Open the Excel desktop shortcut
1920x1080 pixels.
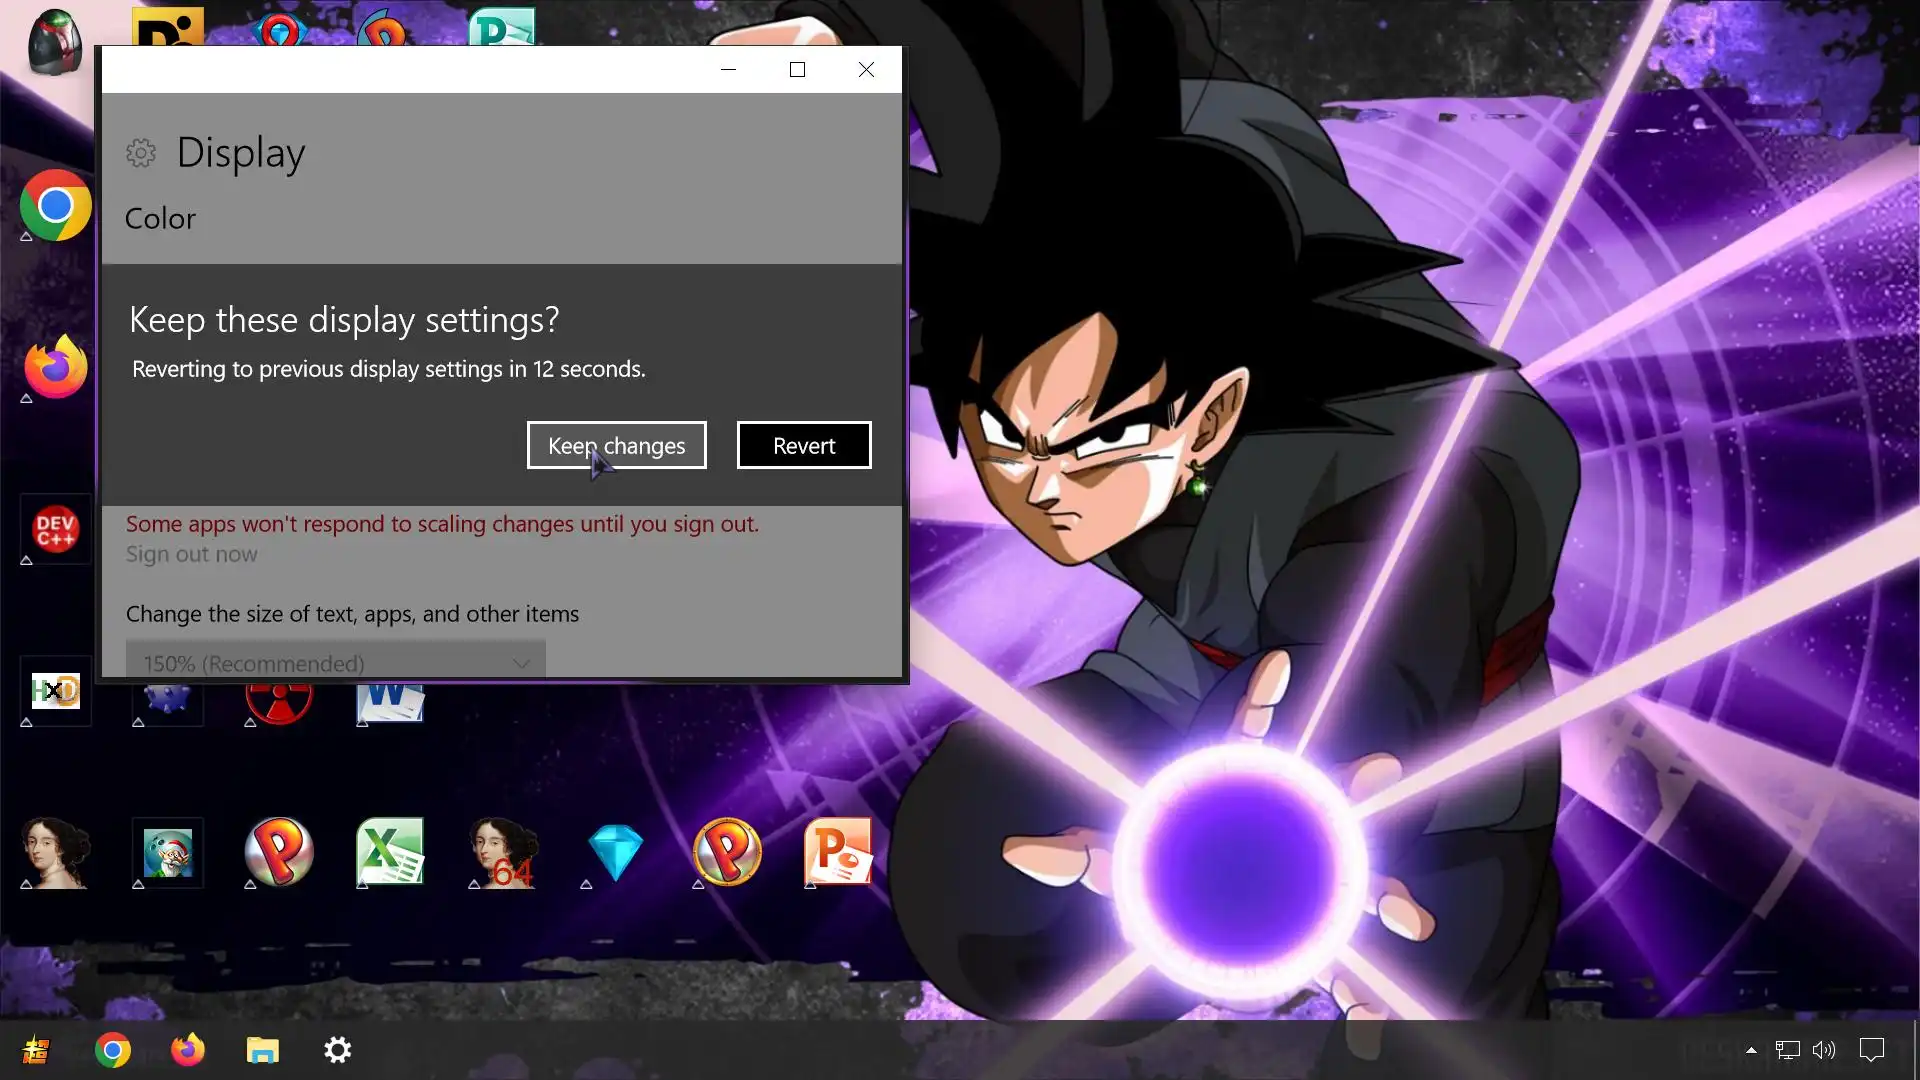pos(390,852)
